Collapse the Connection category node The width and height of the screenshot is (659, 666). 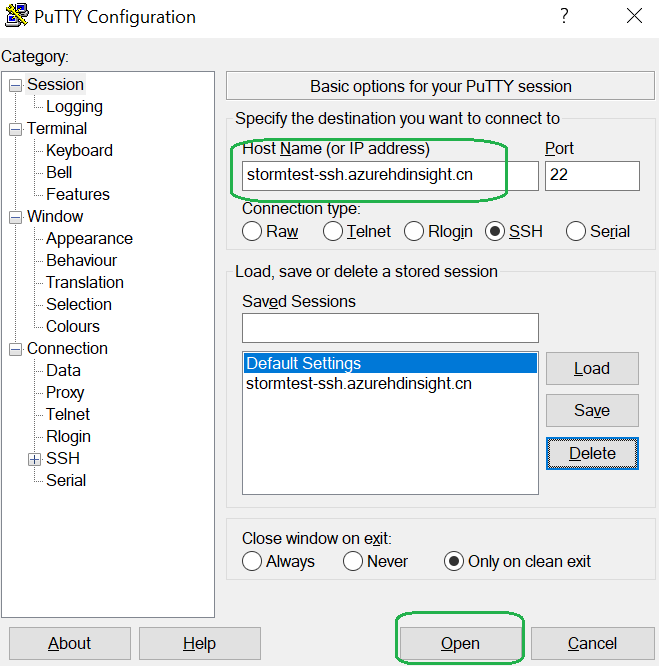[x=15, y=349]
